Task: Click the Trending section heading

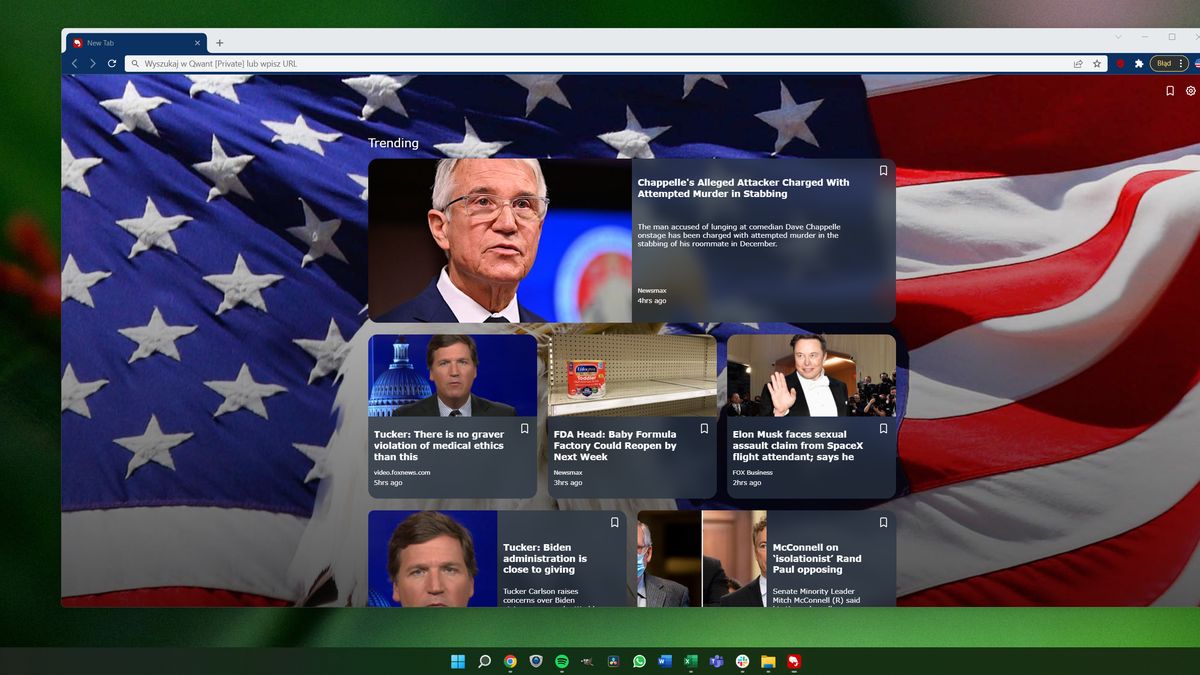Action: click(393, 143)
